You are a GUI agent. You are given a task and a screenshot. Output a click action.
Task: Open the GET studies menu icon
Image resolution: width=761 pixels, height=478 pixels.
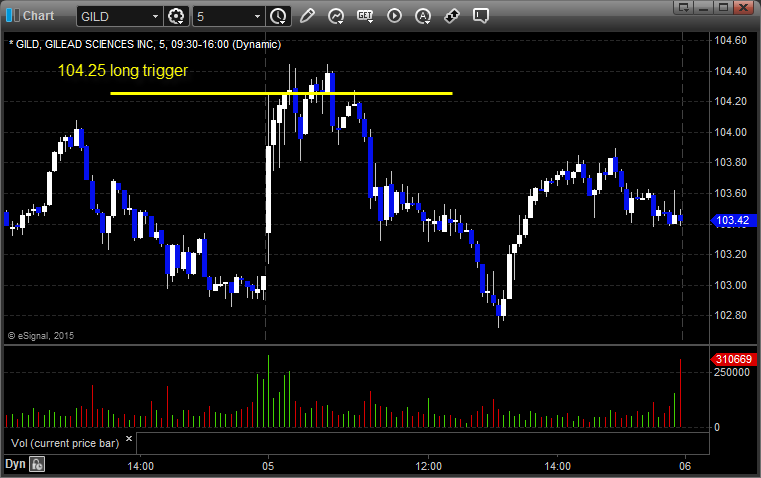pyautogui.click(x=365, y=16)
